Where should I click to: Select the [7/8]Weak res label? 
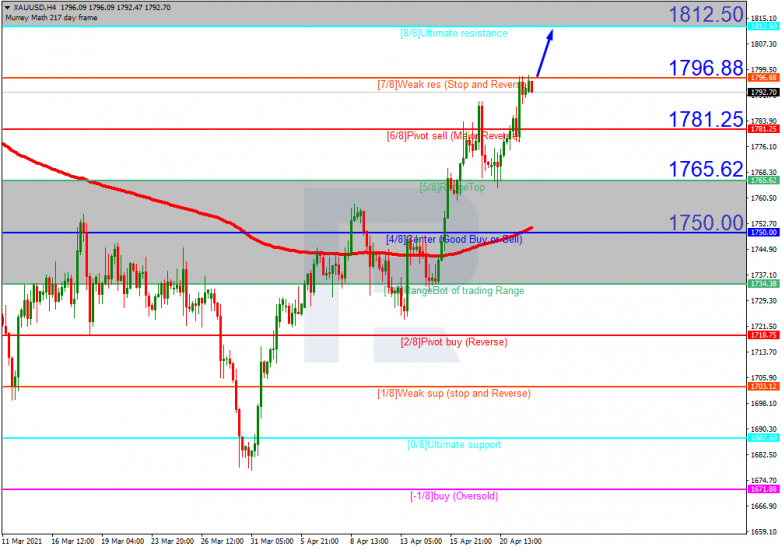(450, 85)
